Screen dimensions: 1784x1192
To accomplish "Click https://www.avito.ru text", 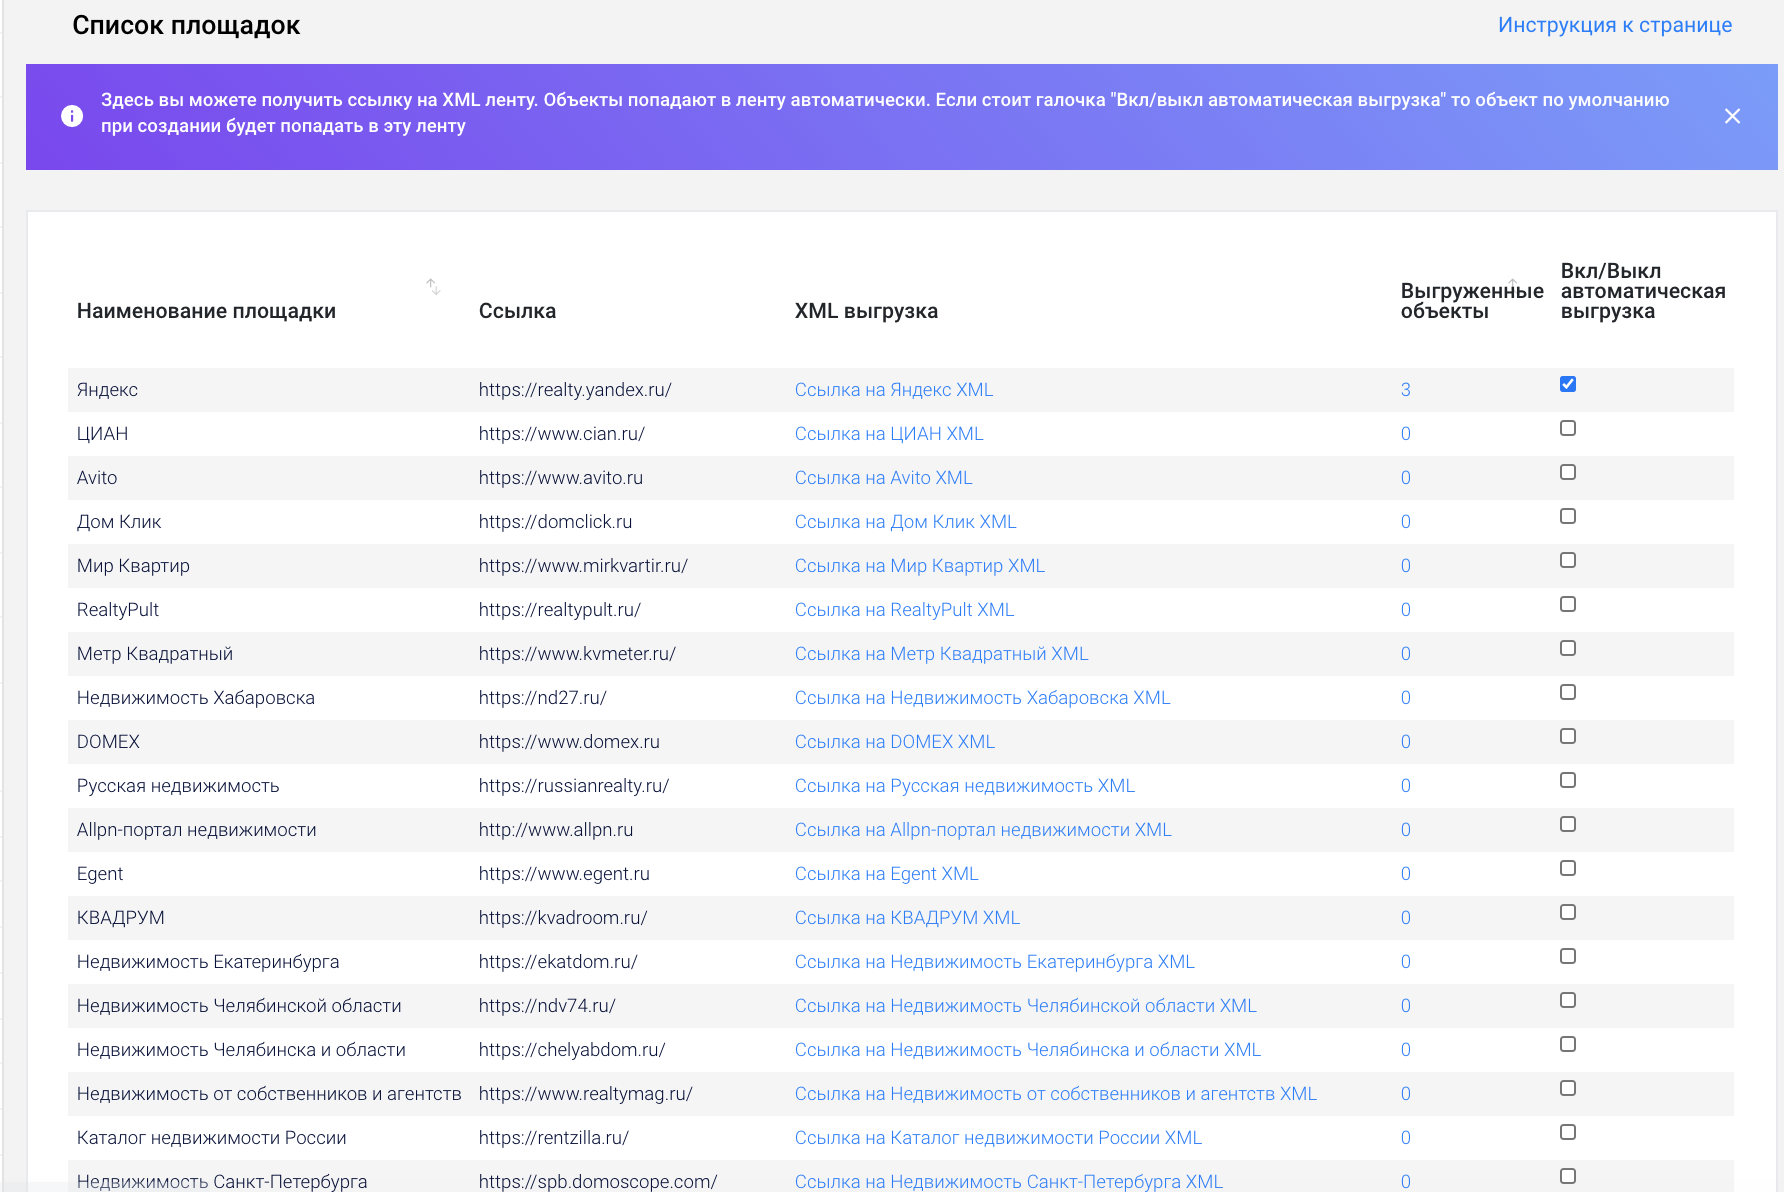I will 561,478.
